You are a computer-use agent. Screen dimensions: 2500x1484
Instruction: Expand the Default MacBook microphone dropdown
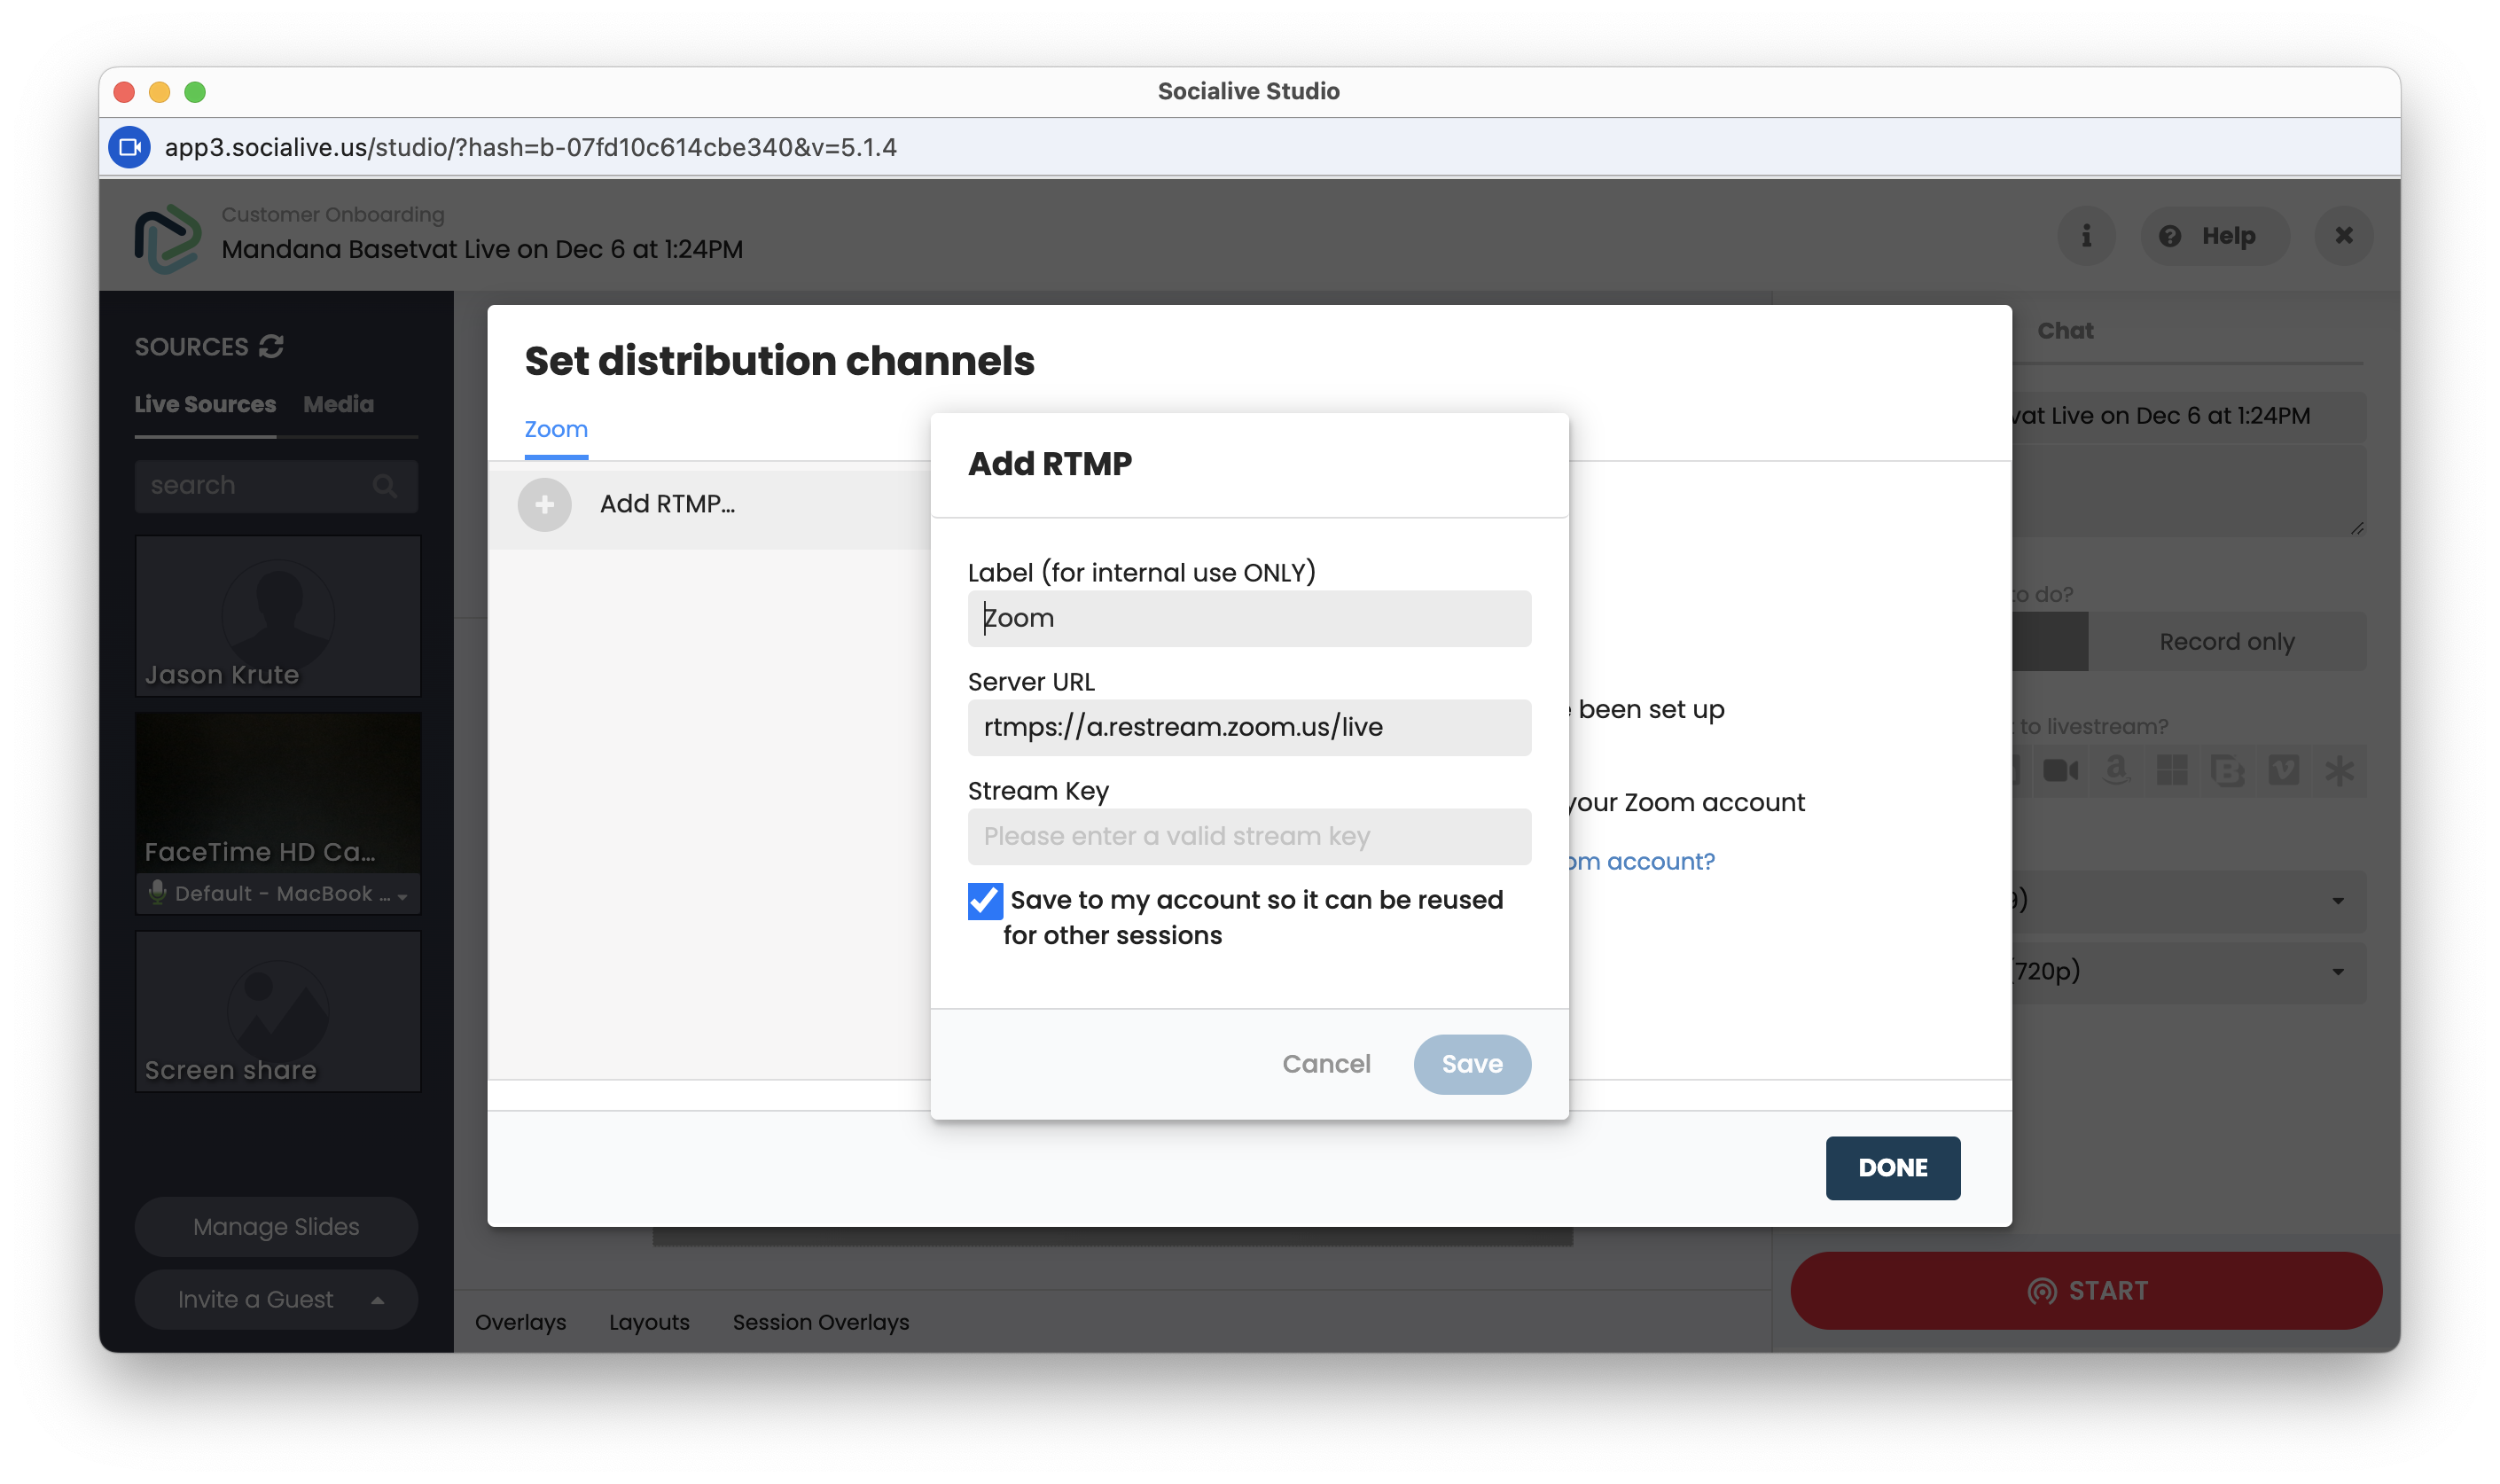402,896
